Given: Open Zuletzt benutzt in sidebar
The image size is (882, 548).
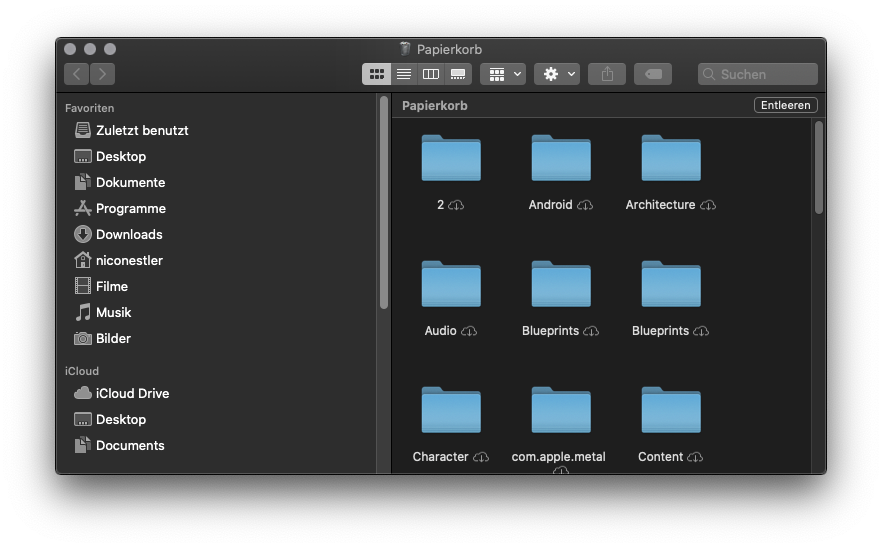Looking at the screenshot, I should [141, 130].
